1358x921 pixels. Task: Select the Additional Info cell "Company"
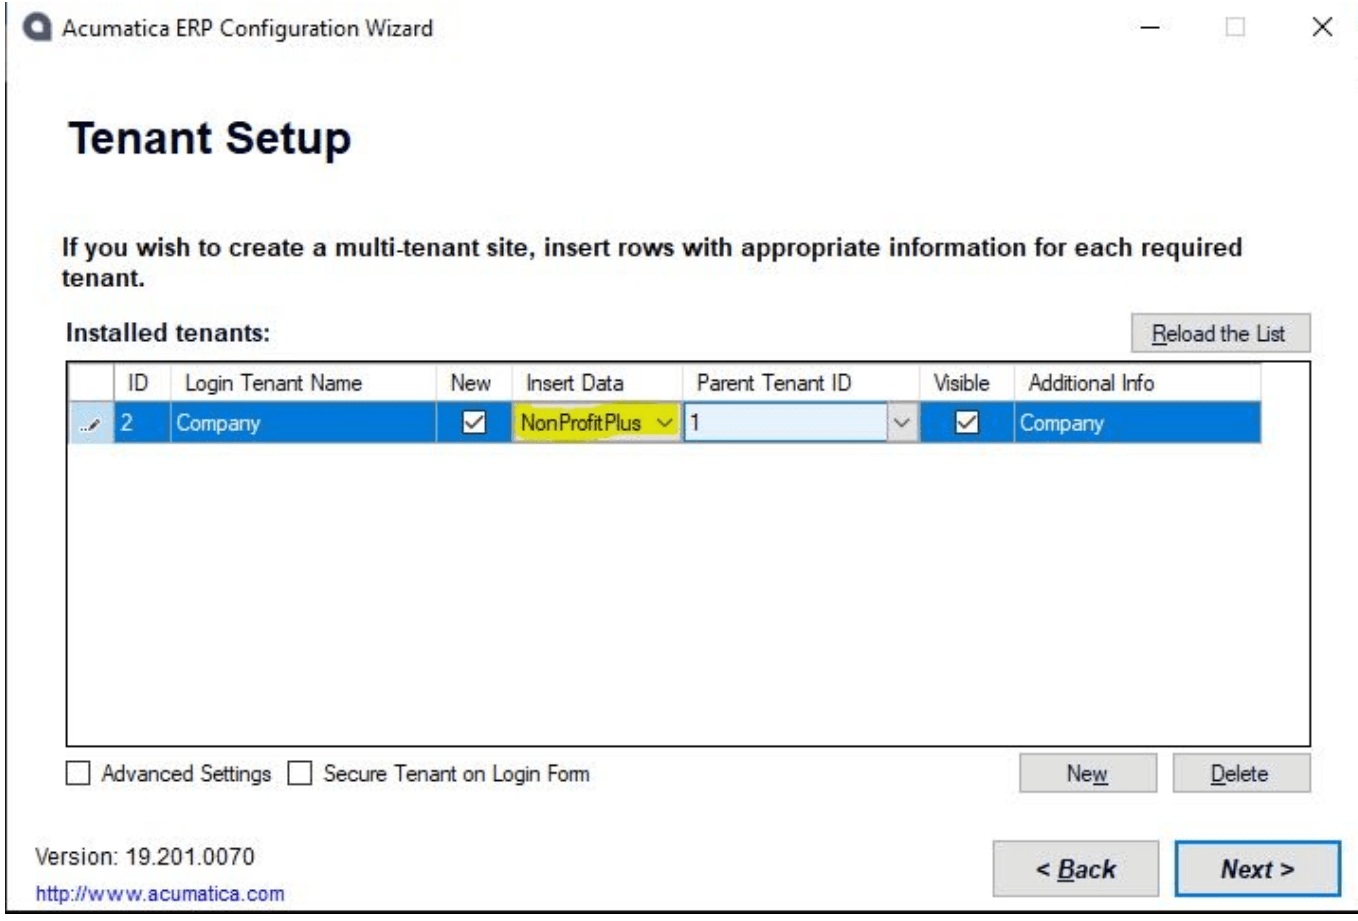(x=1137, y=423)
